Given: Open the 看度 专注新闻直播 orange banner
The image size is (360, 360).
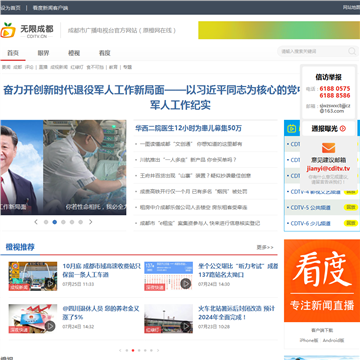Looking at the screenshot, I should [322, 280].
